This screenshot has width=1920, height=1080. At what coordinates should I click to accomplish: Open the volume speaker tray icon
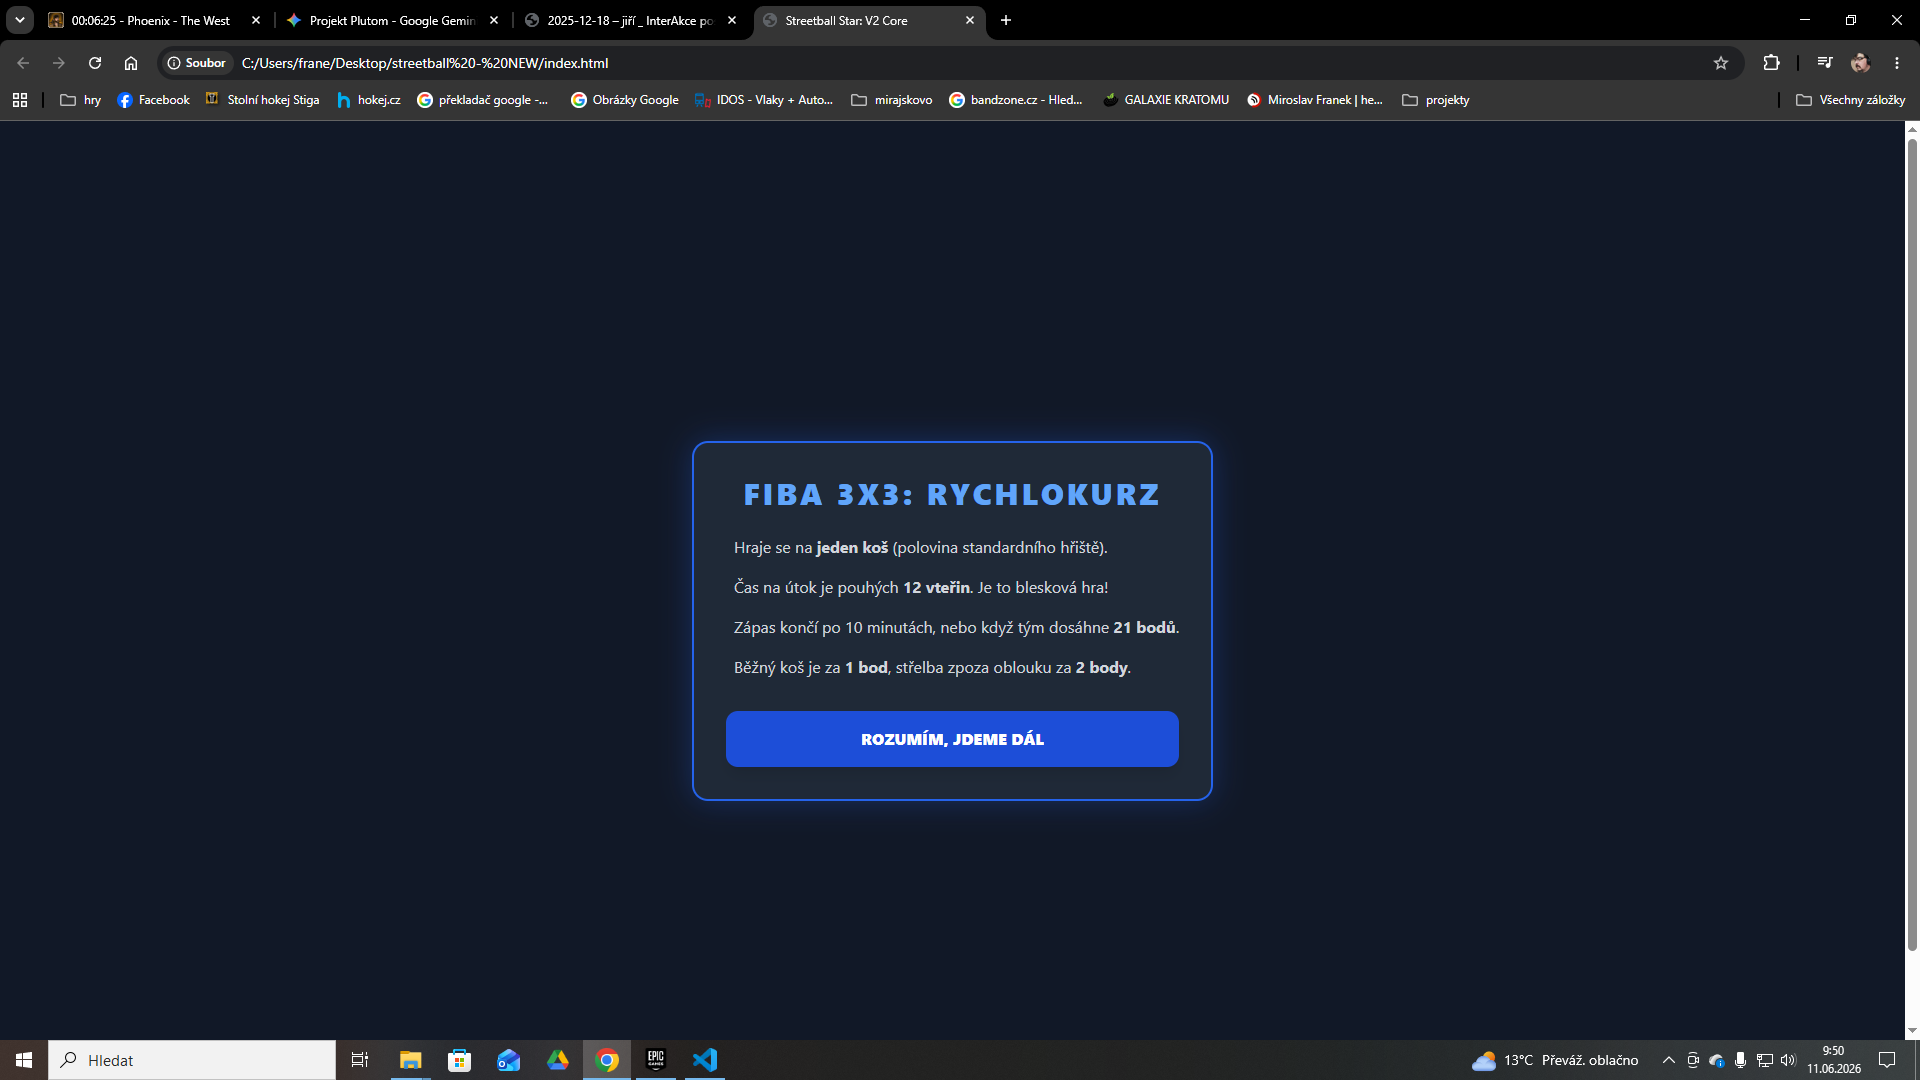click(1788, 1060)
